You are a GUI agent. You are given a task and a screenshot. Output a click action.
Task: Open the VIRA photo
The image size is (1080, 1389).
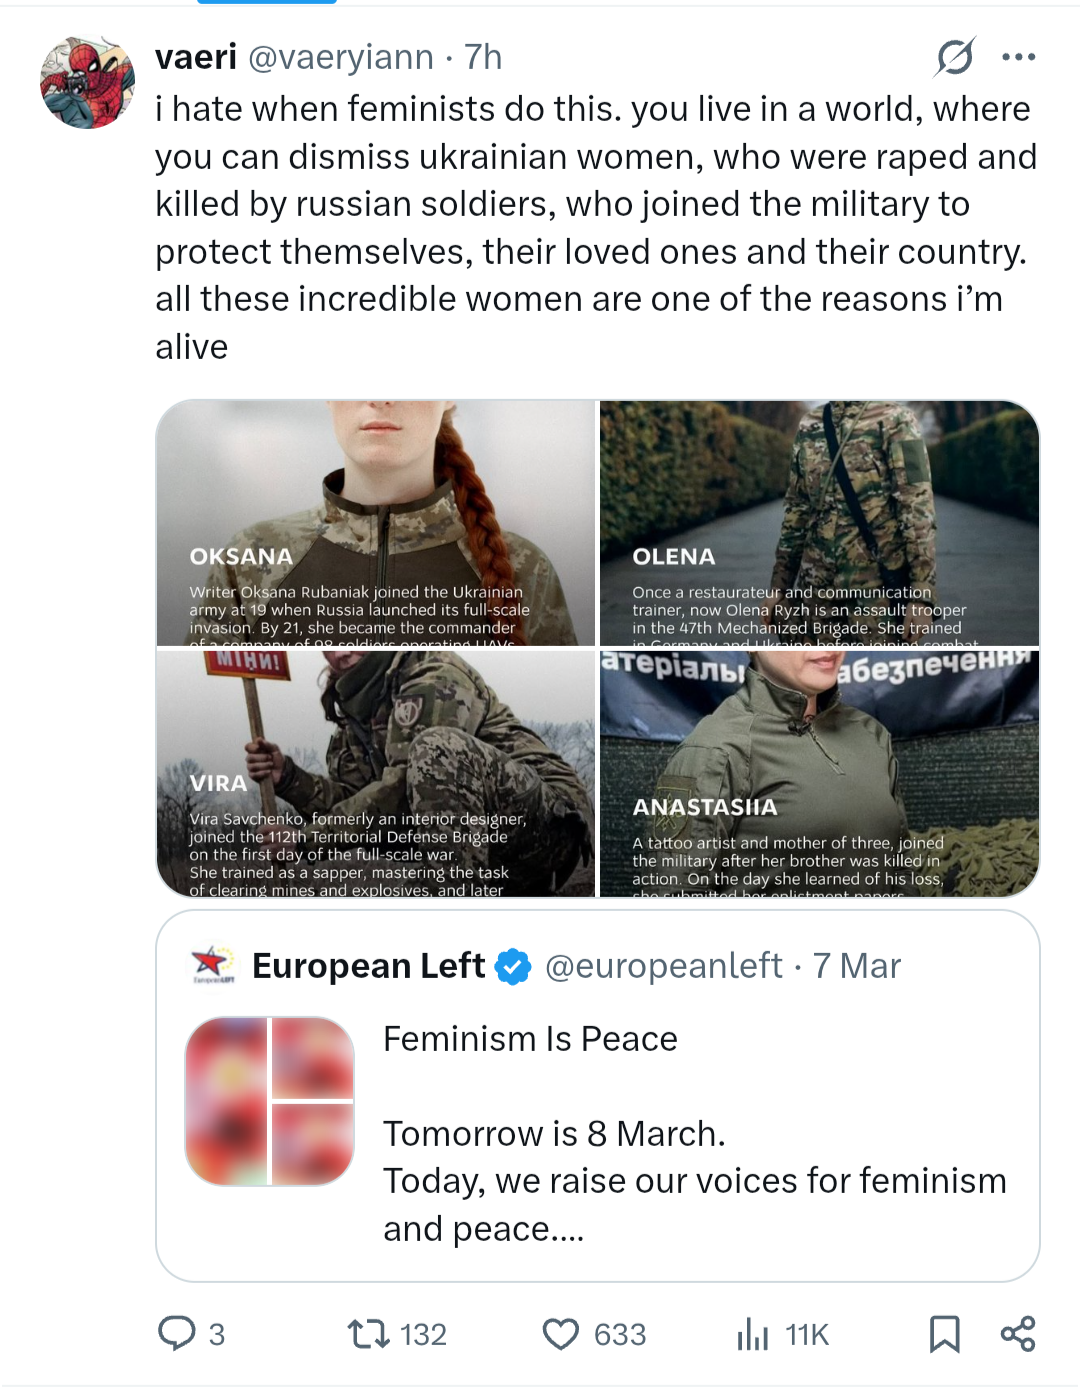tap(376, 773)
